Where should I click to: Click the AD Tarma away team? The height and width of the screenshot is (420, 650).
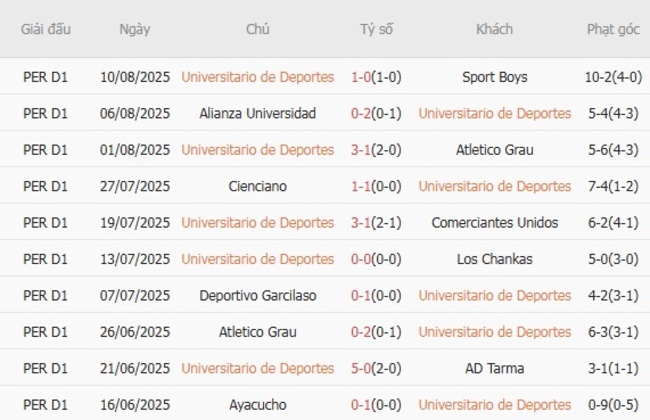click(495, 368)
